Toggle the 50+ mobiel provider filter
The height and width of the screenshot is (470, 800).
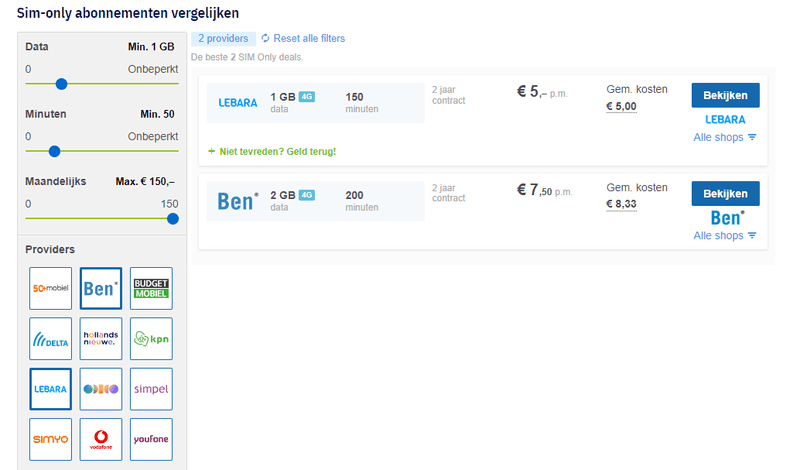51,288
